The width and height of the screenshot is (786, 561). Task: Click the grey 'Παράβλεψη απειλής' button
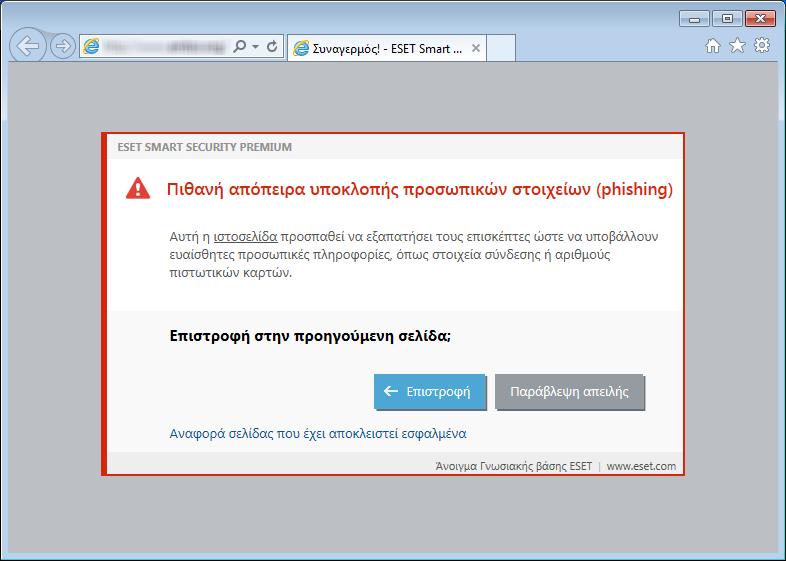pyautogui.click(x=569, y=392)
